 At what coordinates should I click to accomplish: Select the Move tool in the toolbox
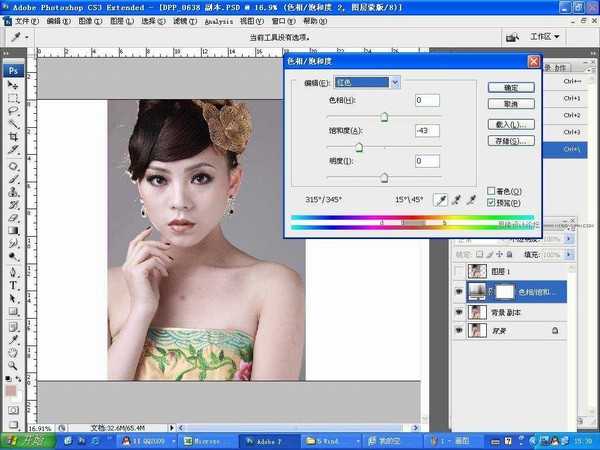[14, 86]
